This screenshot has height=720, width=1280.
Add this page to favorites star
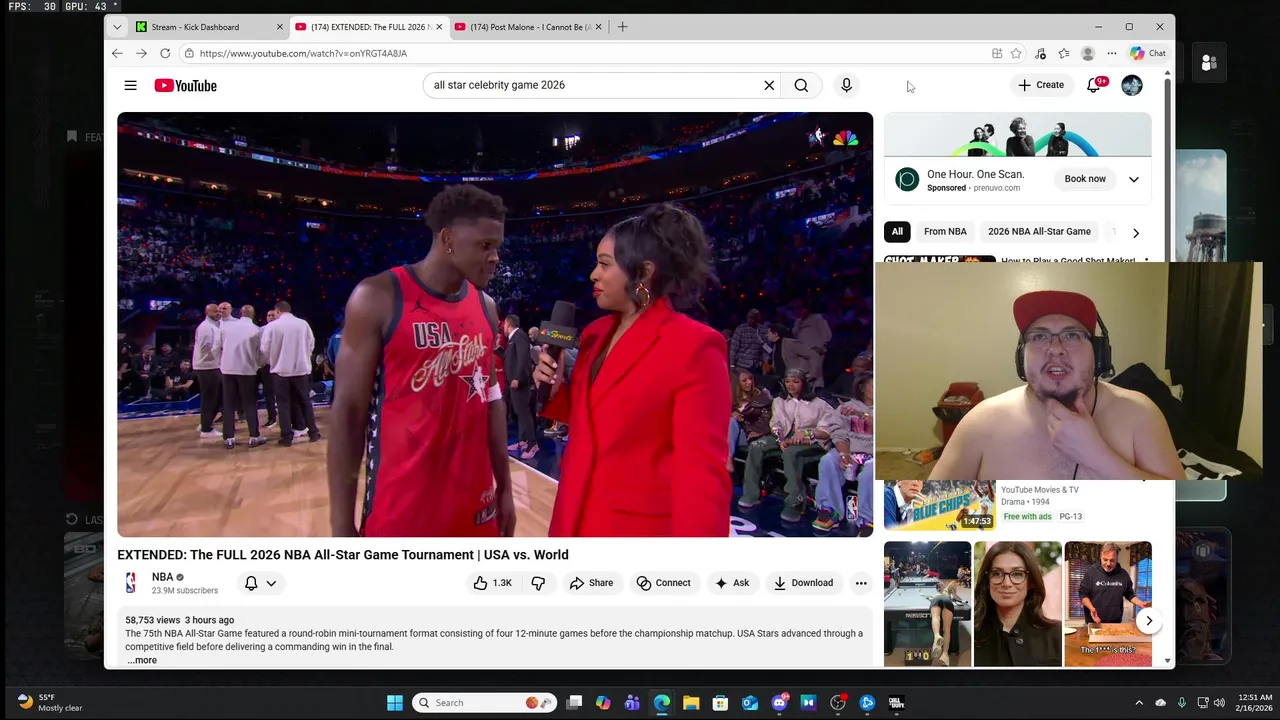(1016, 53)
